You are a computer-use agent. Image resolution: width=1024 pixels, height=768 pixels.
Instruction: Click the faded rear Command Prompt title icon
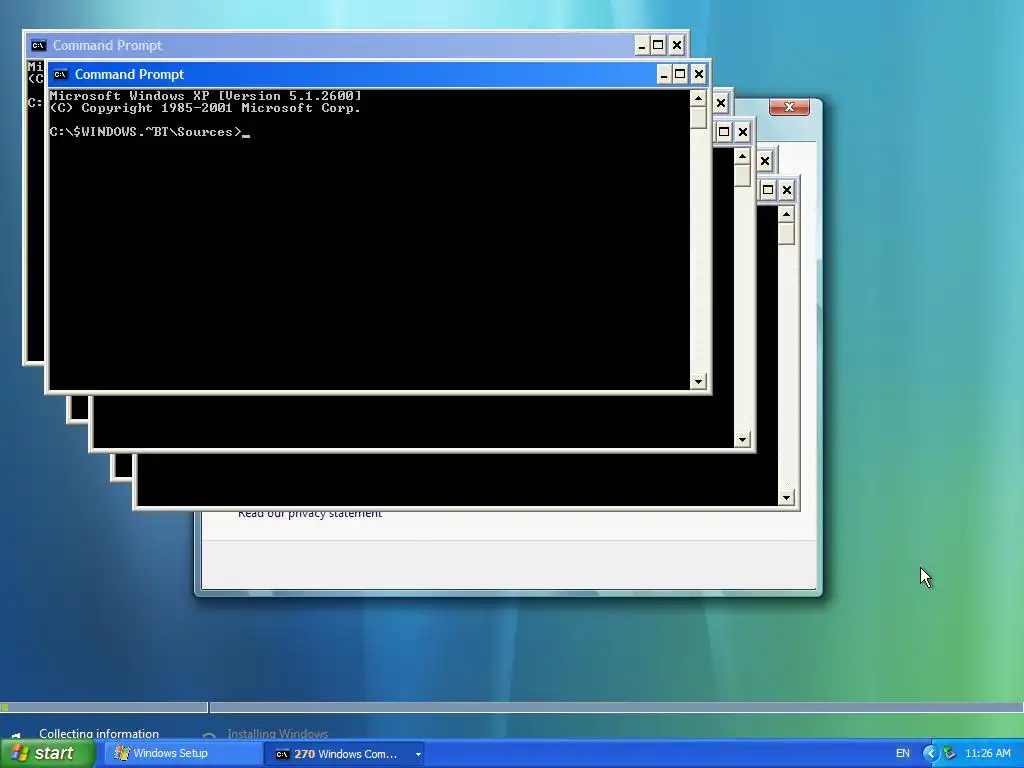[39, 45]
